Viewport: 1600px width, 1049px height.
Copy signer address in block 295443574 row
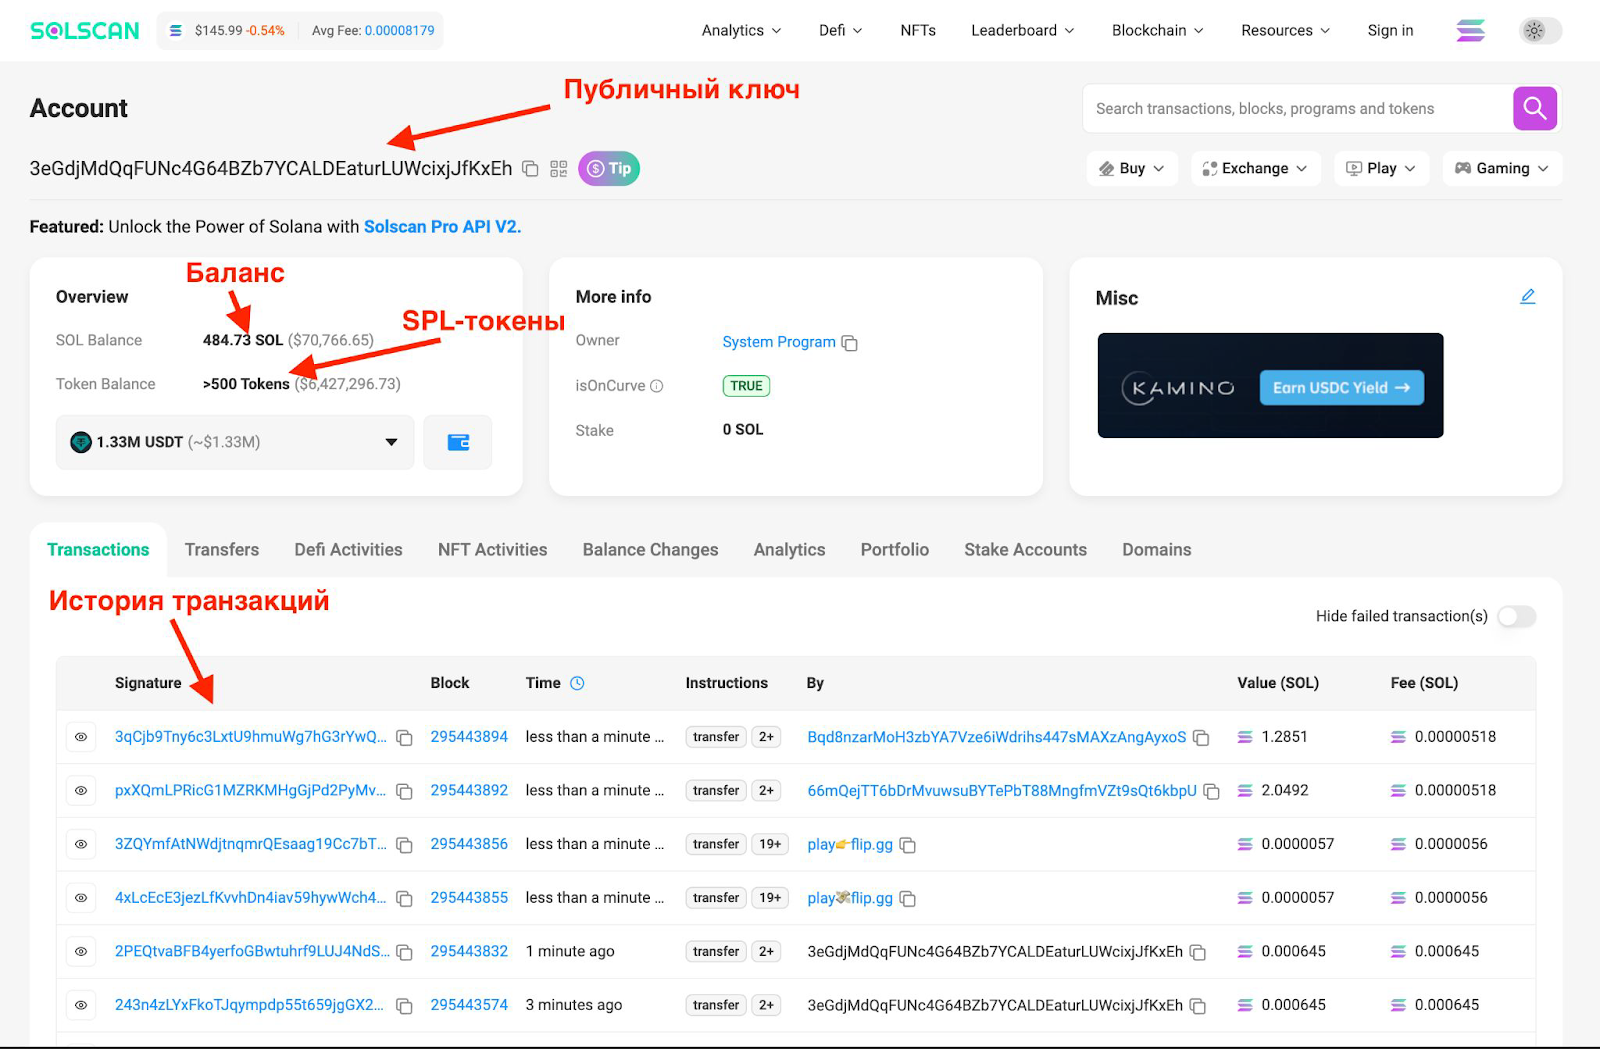(x=1198, y=1006)
